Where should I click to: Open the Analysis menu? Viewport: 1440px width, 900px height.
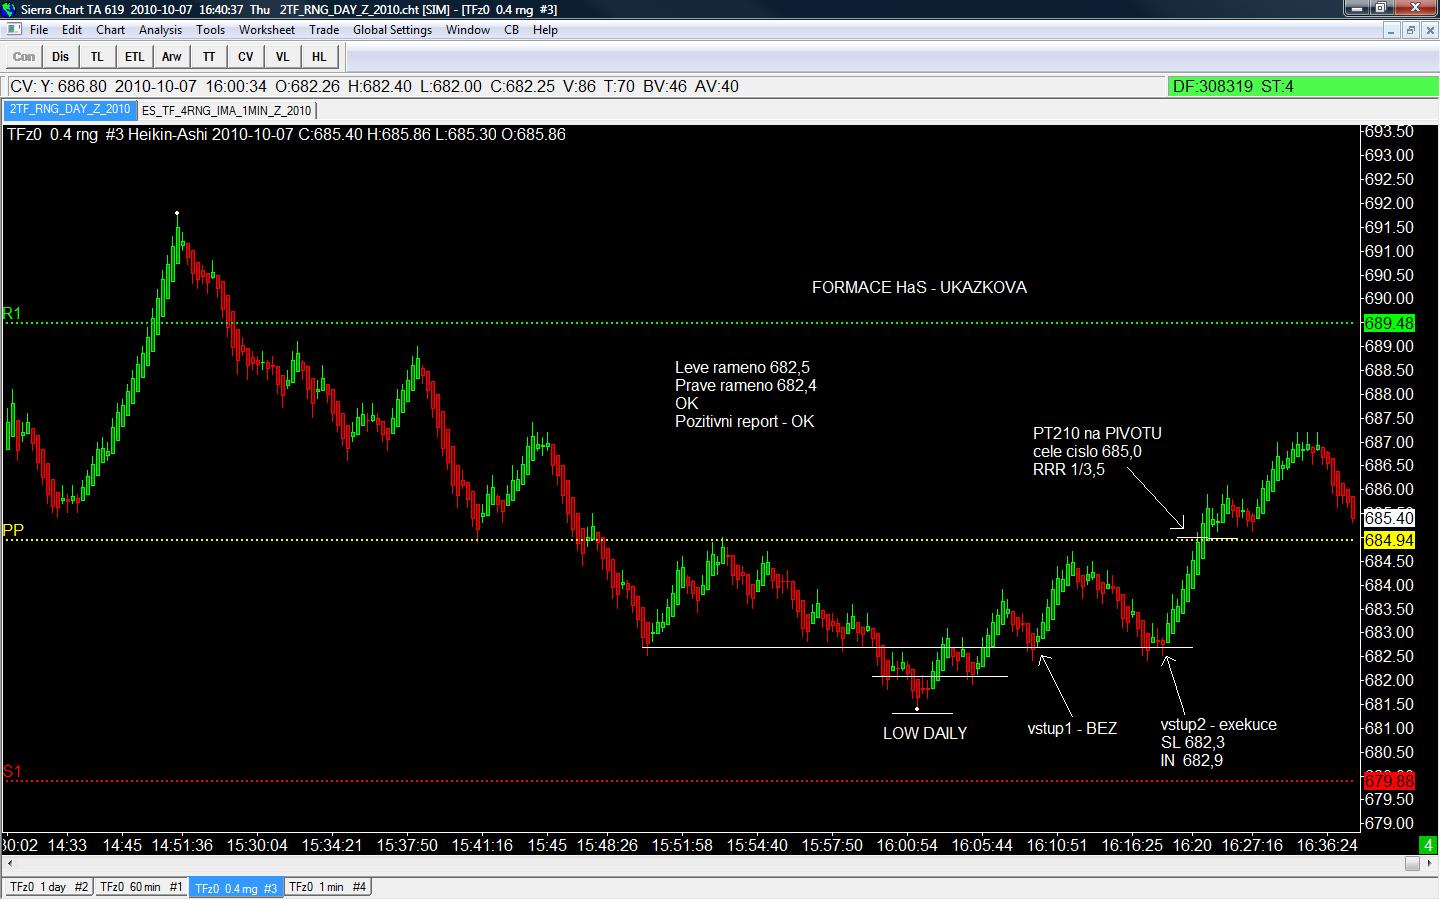click(160, 30)
